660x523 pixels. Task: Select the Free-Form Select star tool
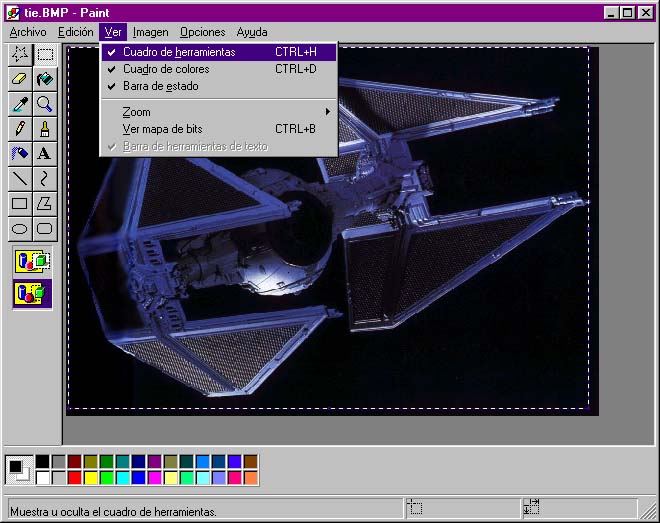20,54
